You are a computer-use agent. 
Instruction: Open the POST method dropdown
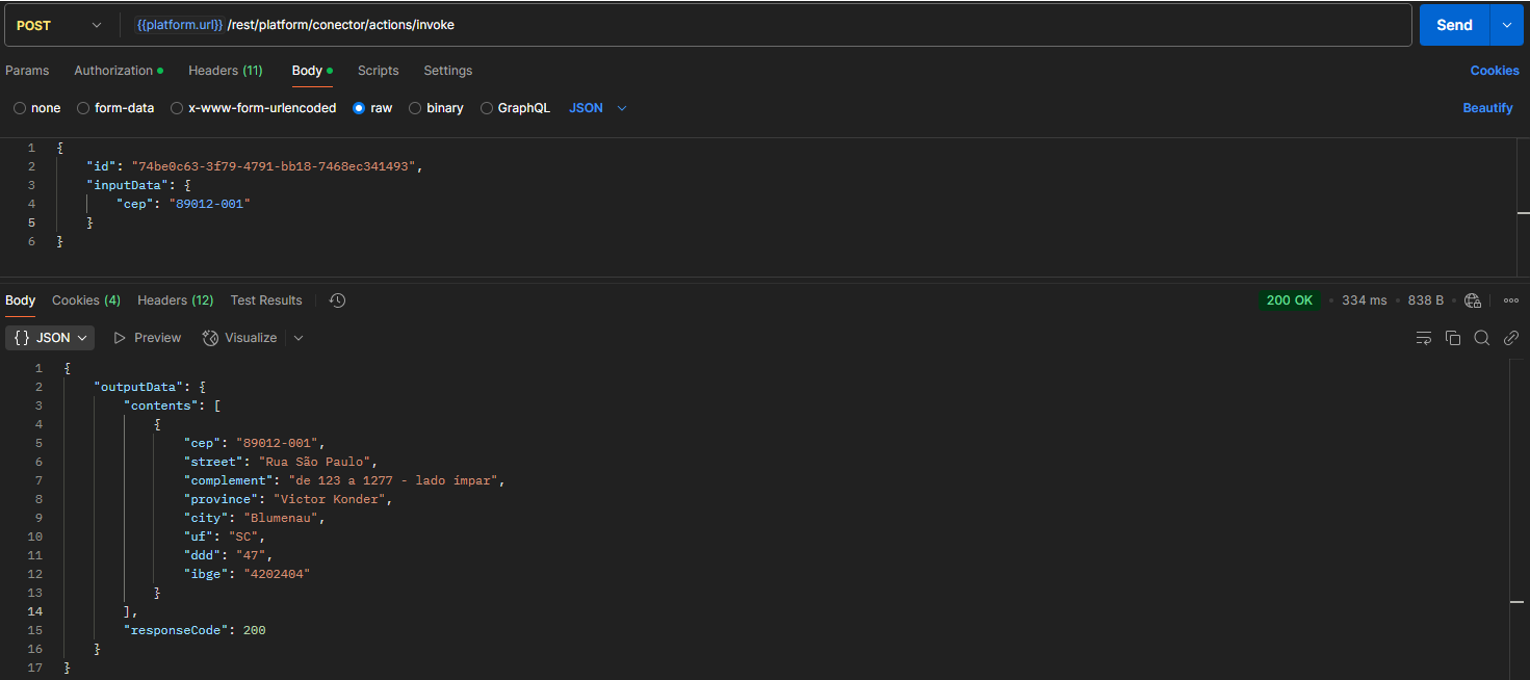[x=58, y=25]
